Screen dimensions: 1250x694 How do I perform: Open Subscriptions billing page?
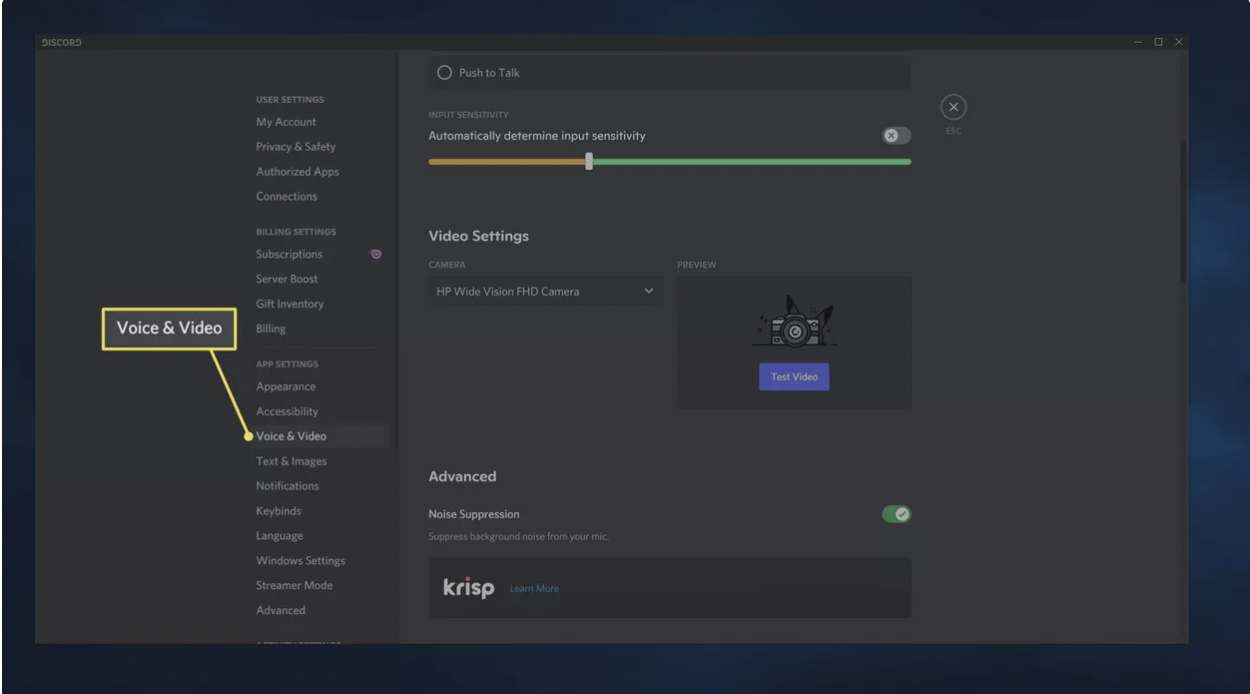[289, 255]
